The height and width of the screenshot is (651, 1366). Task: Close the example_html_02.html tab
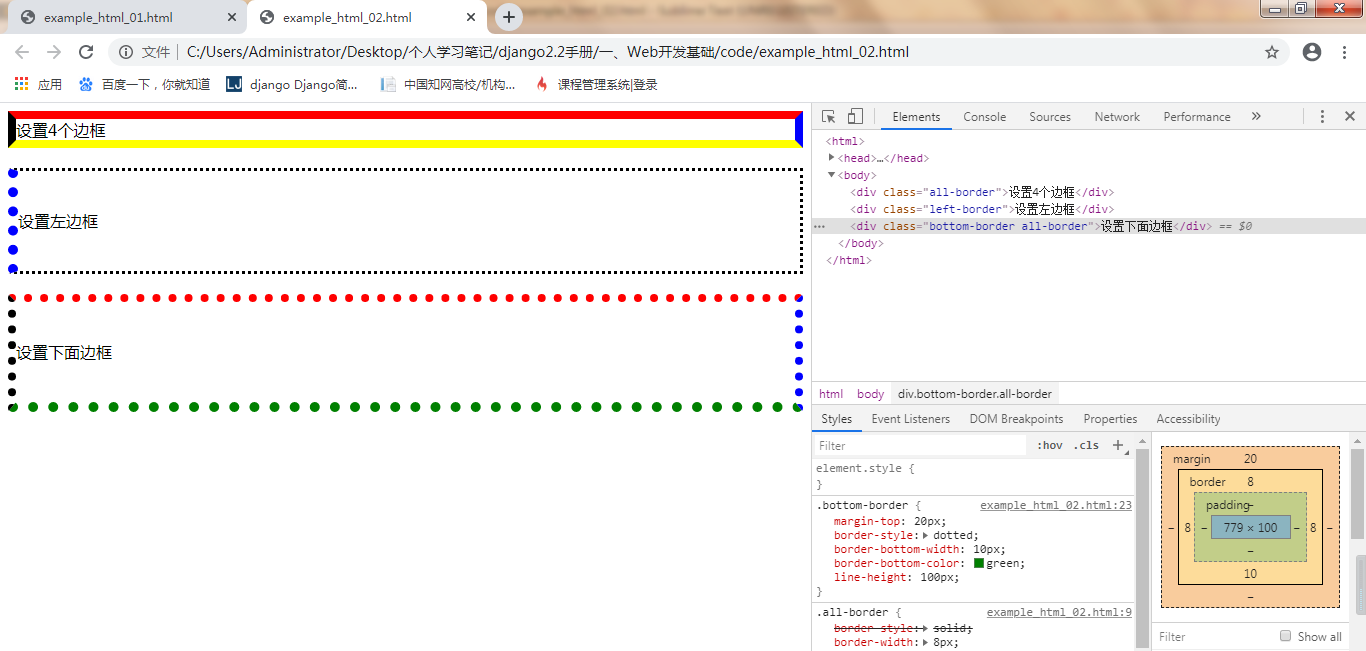point(469,18)
